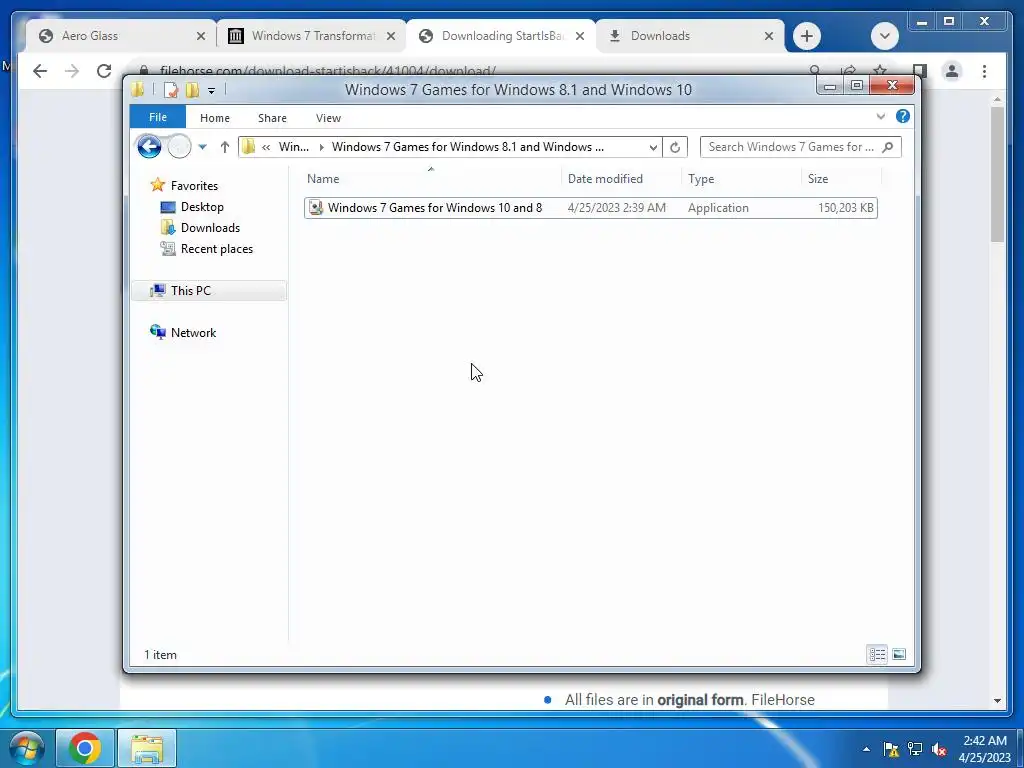Sort by Date modified column

[x=620, y=179]
